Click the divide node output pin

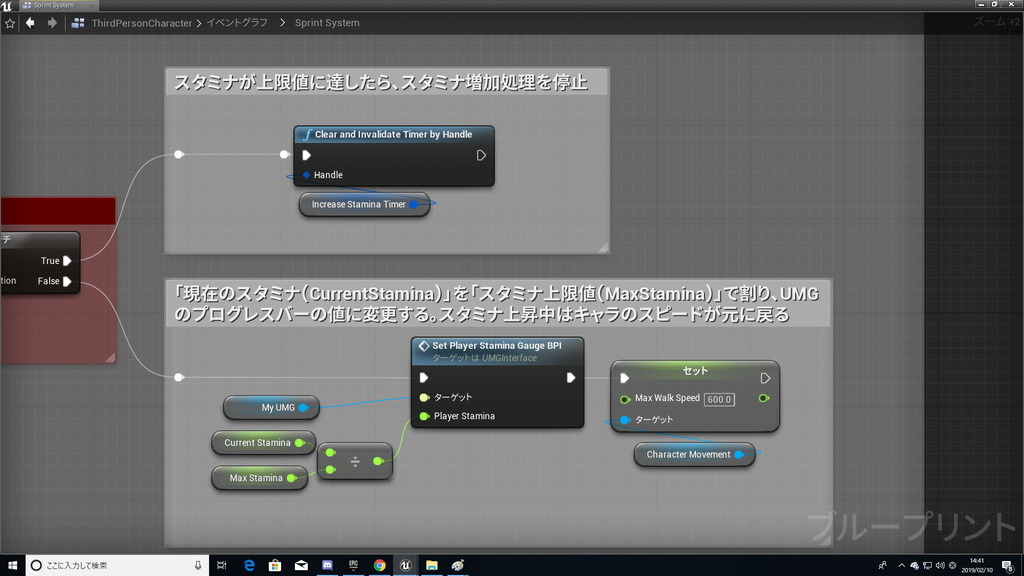377,461
